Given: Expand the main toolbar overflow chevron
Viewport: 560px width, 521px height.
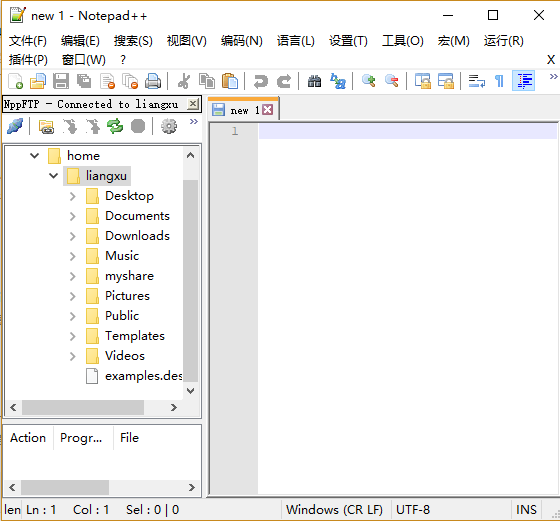Looking at the screenshot, I should tap(553, 76).
